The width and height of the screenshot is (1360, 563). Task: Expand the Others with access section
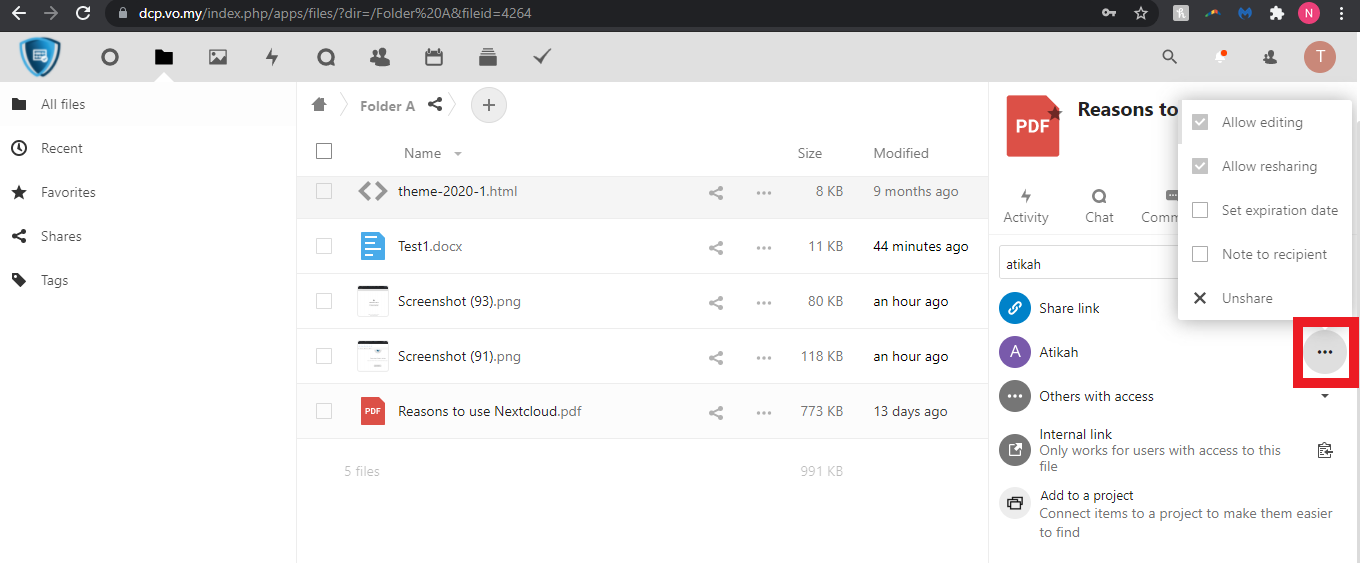click(x=1325, y=396)
